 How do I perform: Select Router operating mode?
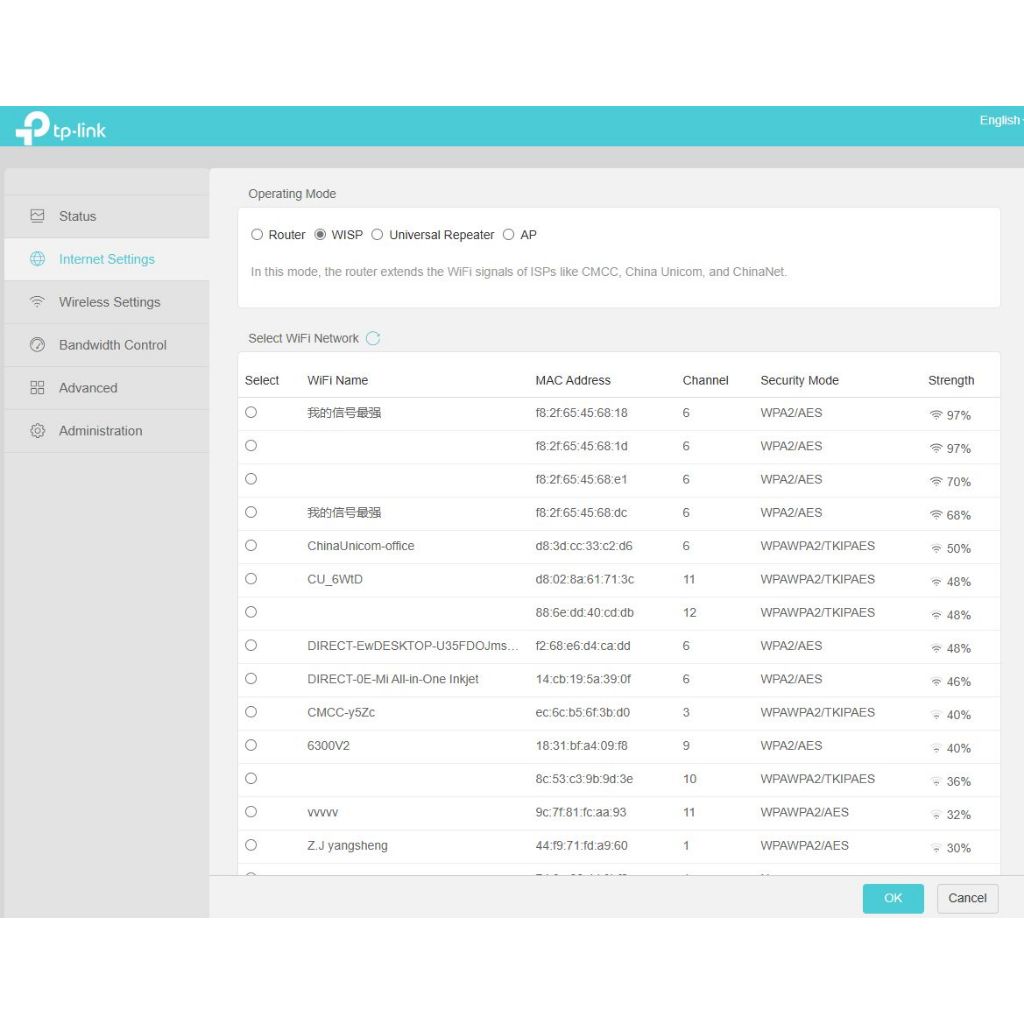(x=257, y=235)
